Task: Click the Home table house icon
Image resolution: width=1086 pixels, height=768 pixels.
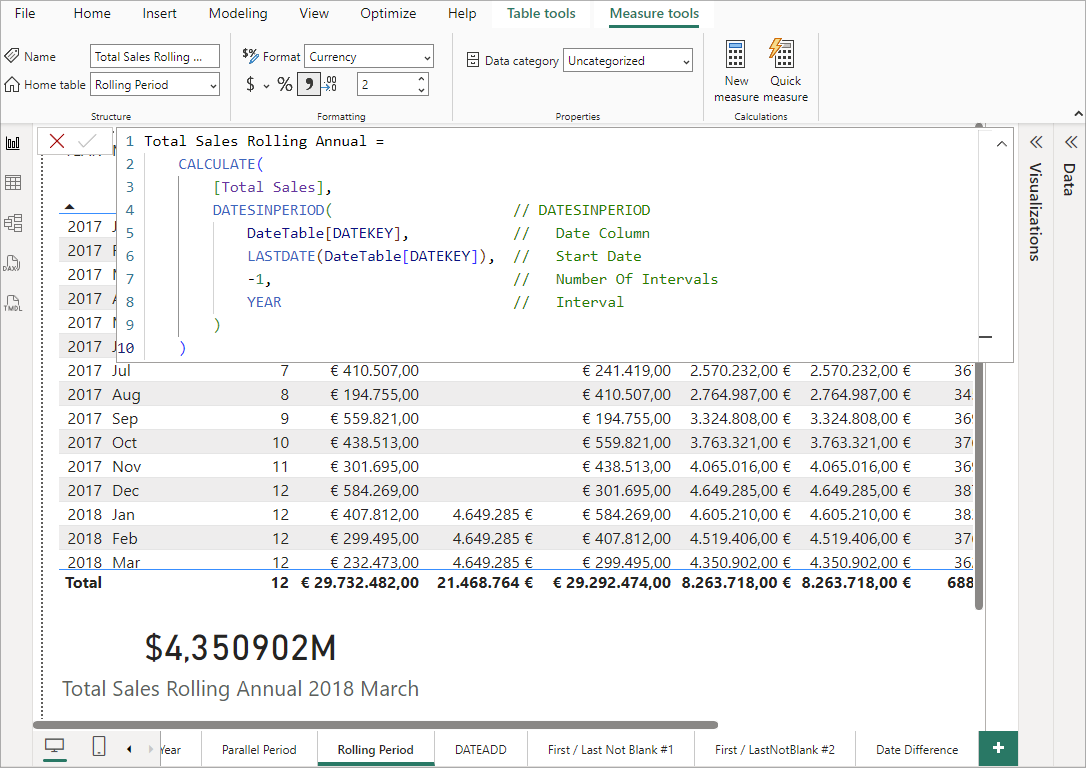Action: tap(12, 84)
